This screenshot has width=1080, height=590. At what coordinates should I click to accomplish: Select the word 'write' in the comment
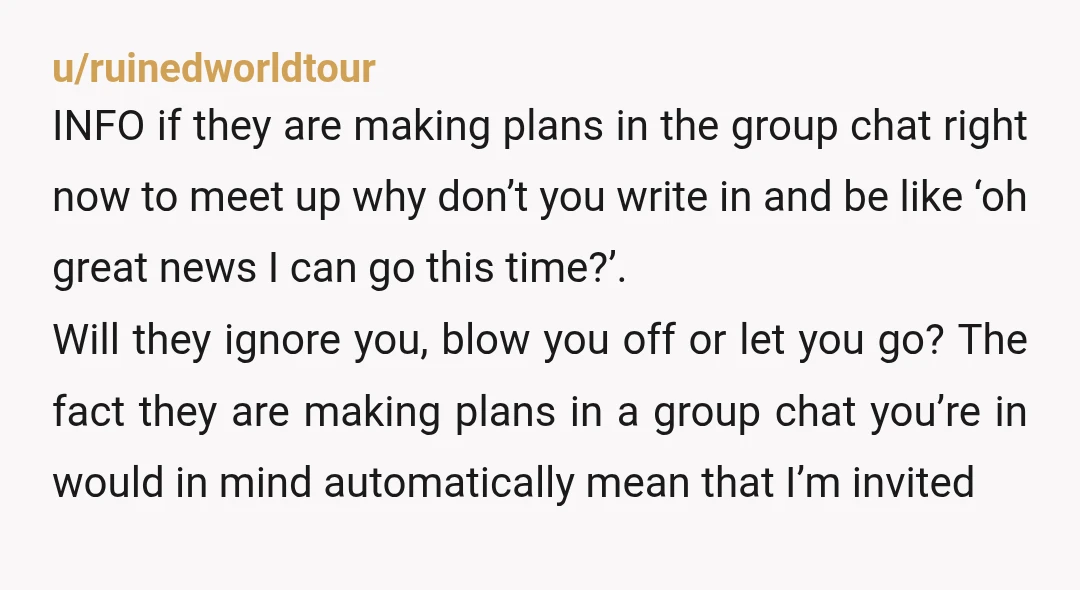pos(662,197)
